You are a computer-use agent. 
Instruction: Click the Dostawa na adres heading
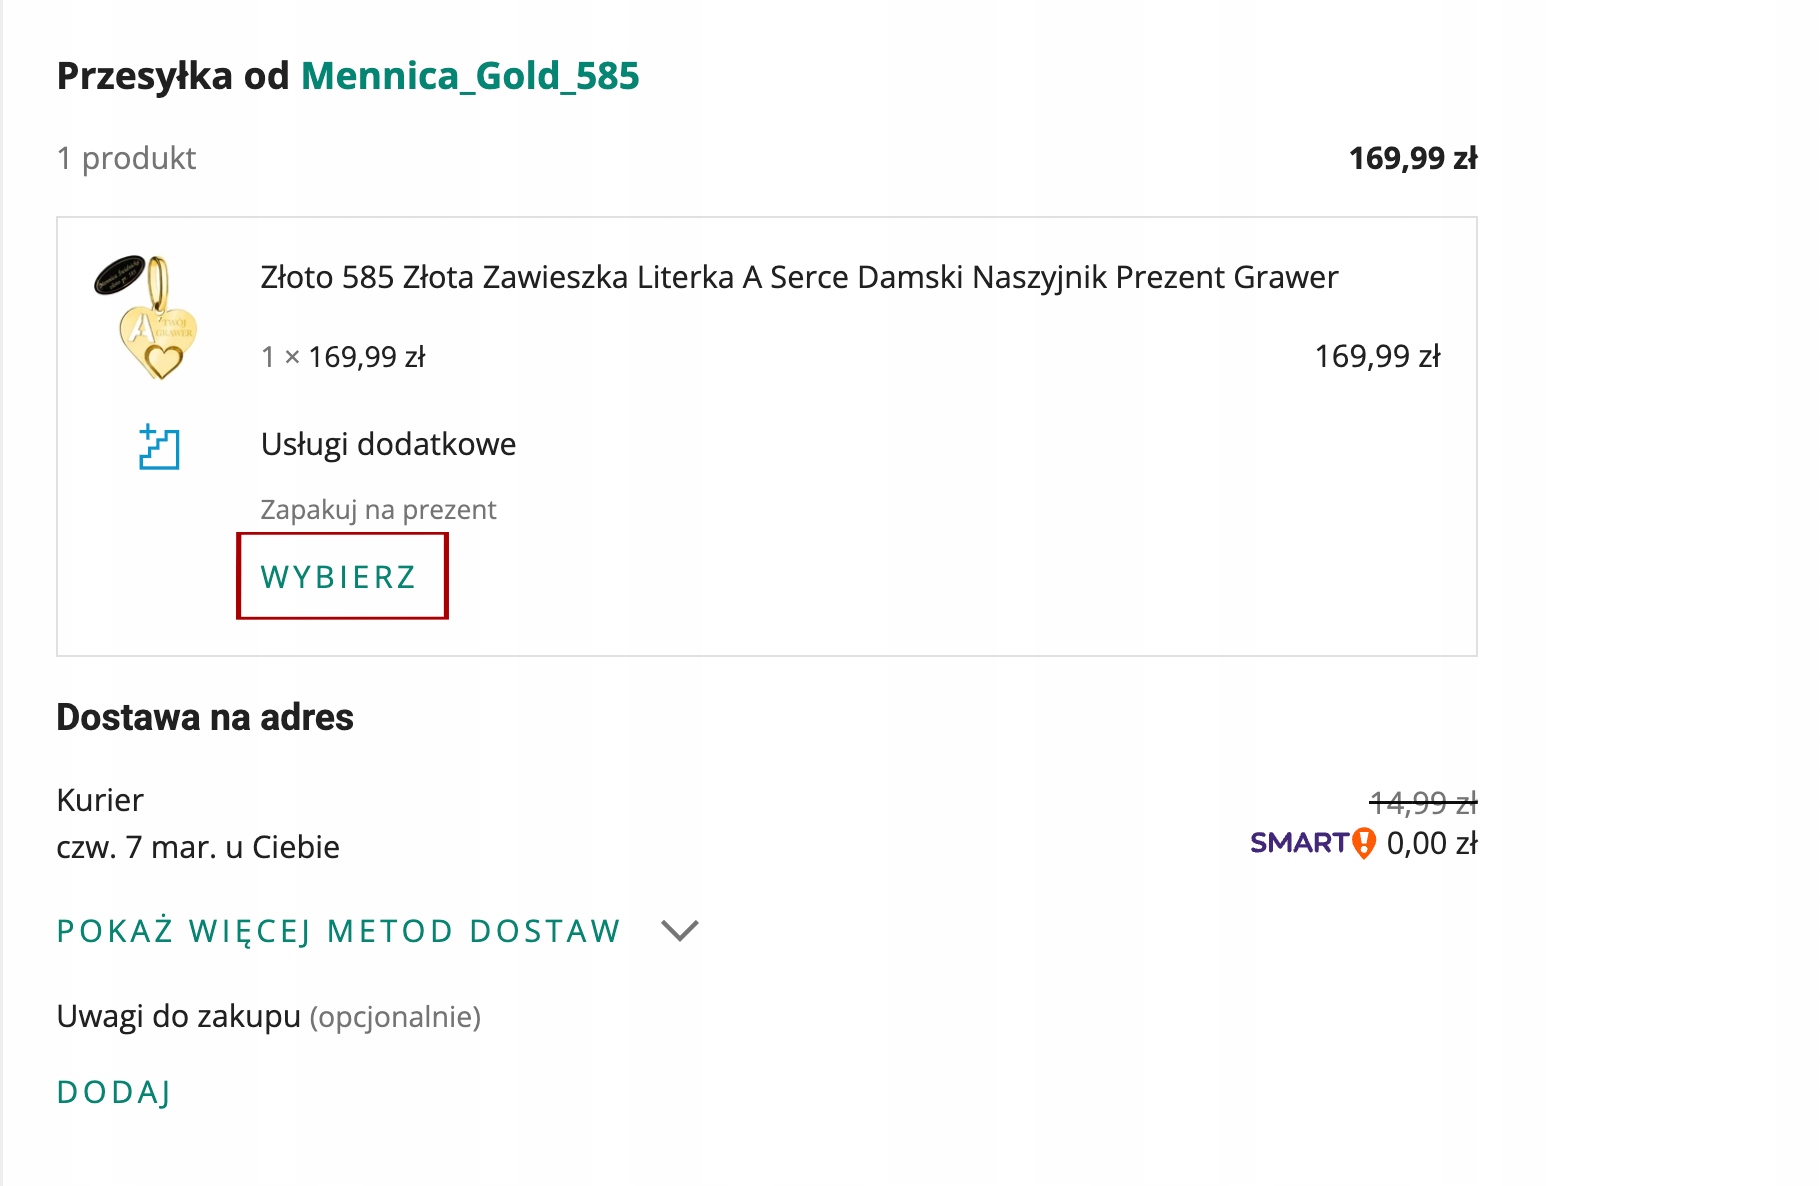click(205, 717)
